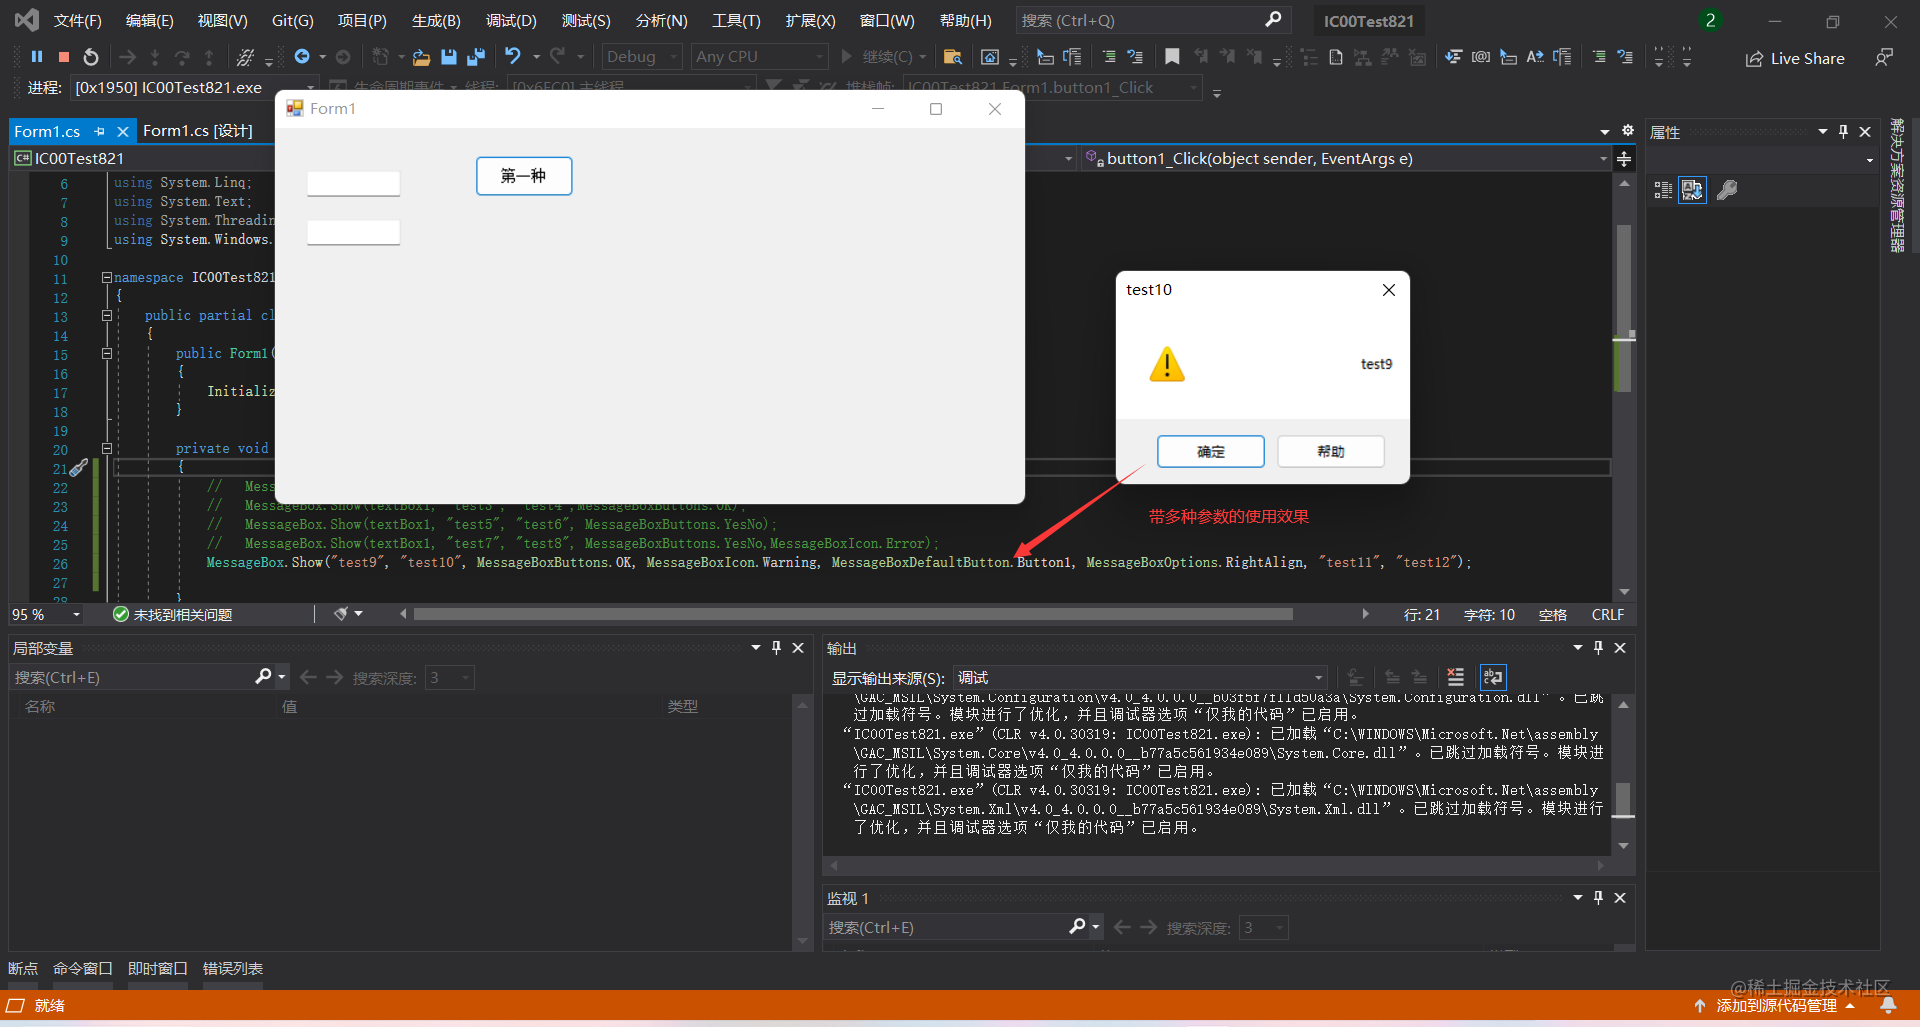Screen dimensions: 1920x1027
Task: Click 确定 in the test10 message box
Action: tap(1211, 452)
